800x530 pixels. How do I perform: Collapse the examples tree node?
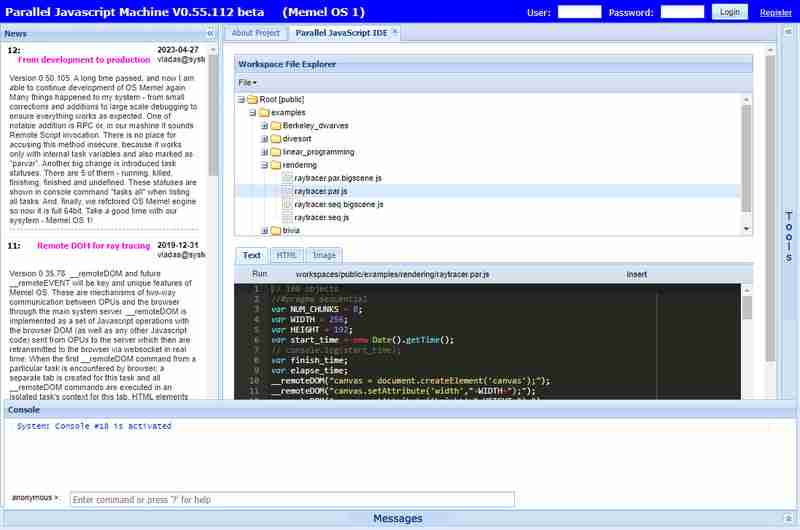253,113
